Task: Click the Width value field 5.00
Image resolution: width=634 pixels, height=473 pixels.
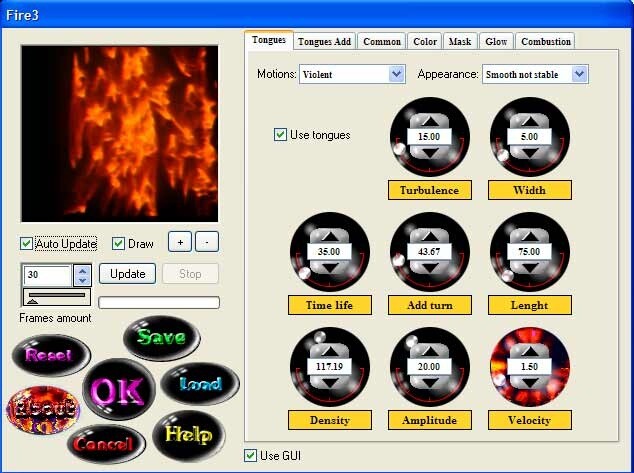Action: point(529,137)
